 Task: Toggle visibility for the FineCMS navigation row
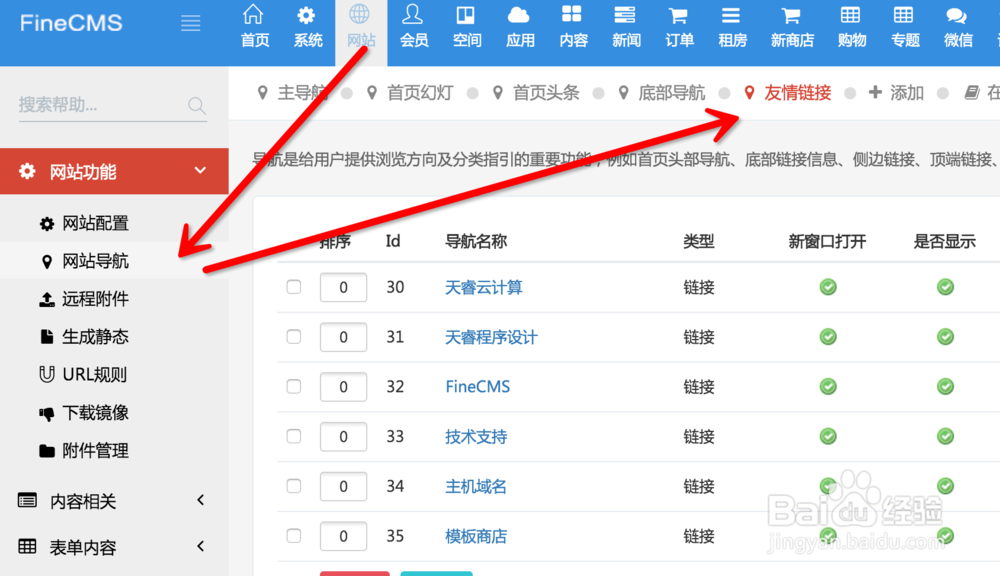pos(945,387)
